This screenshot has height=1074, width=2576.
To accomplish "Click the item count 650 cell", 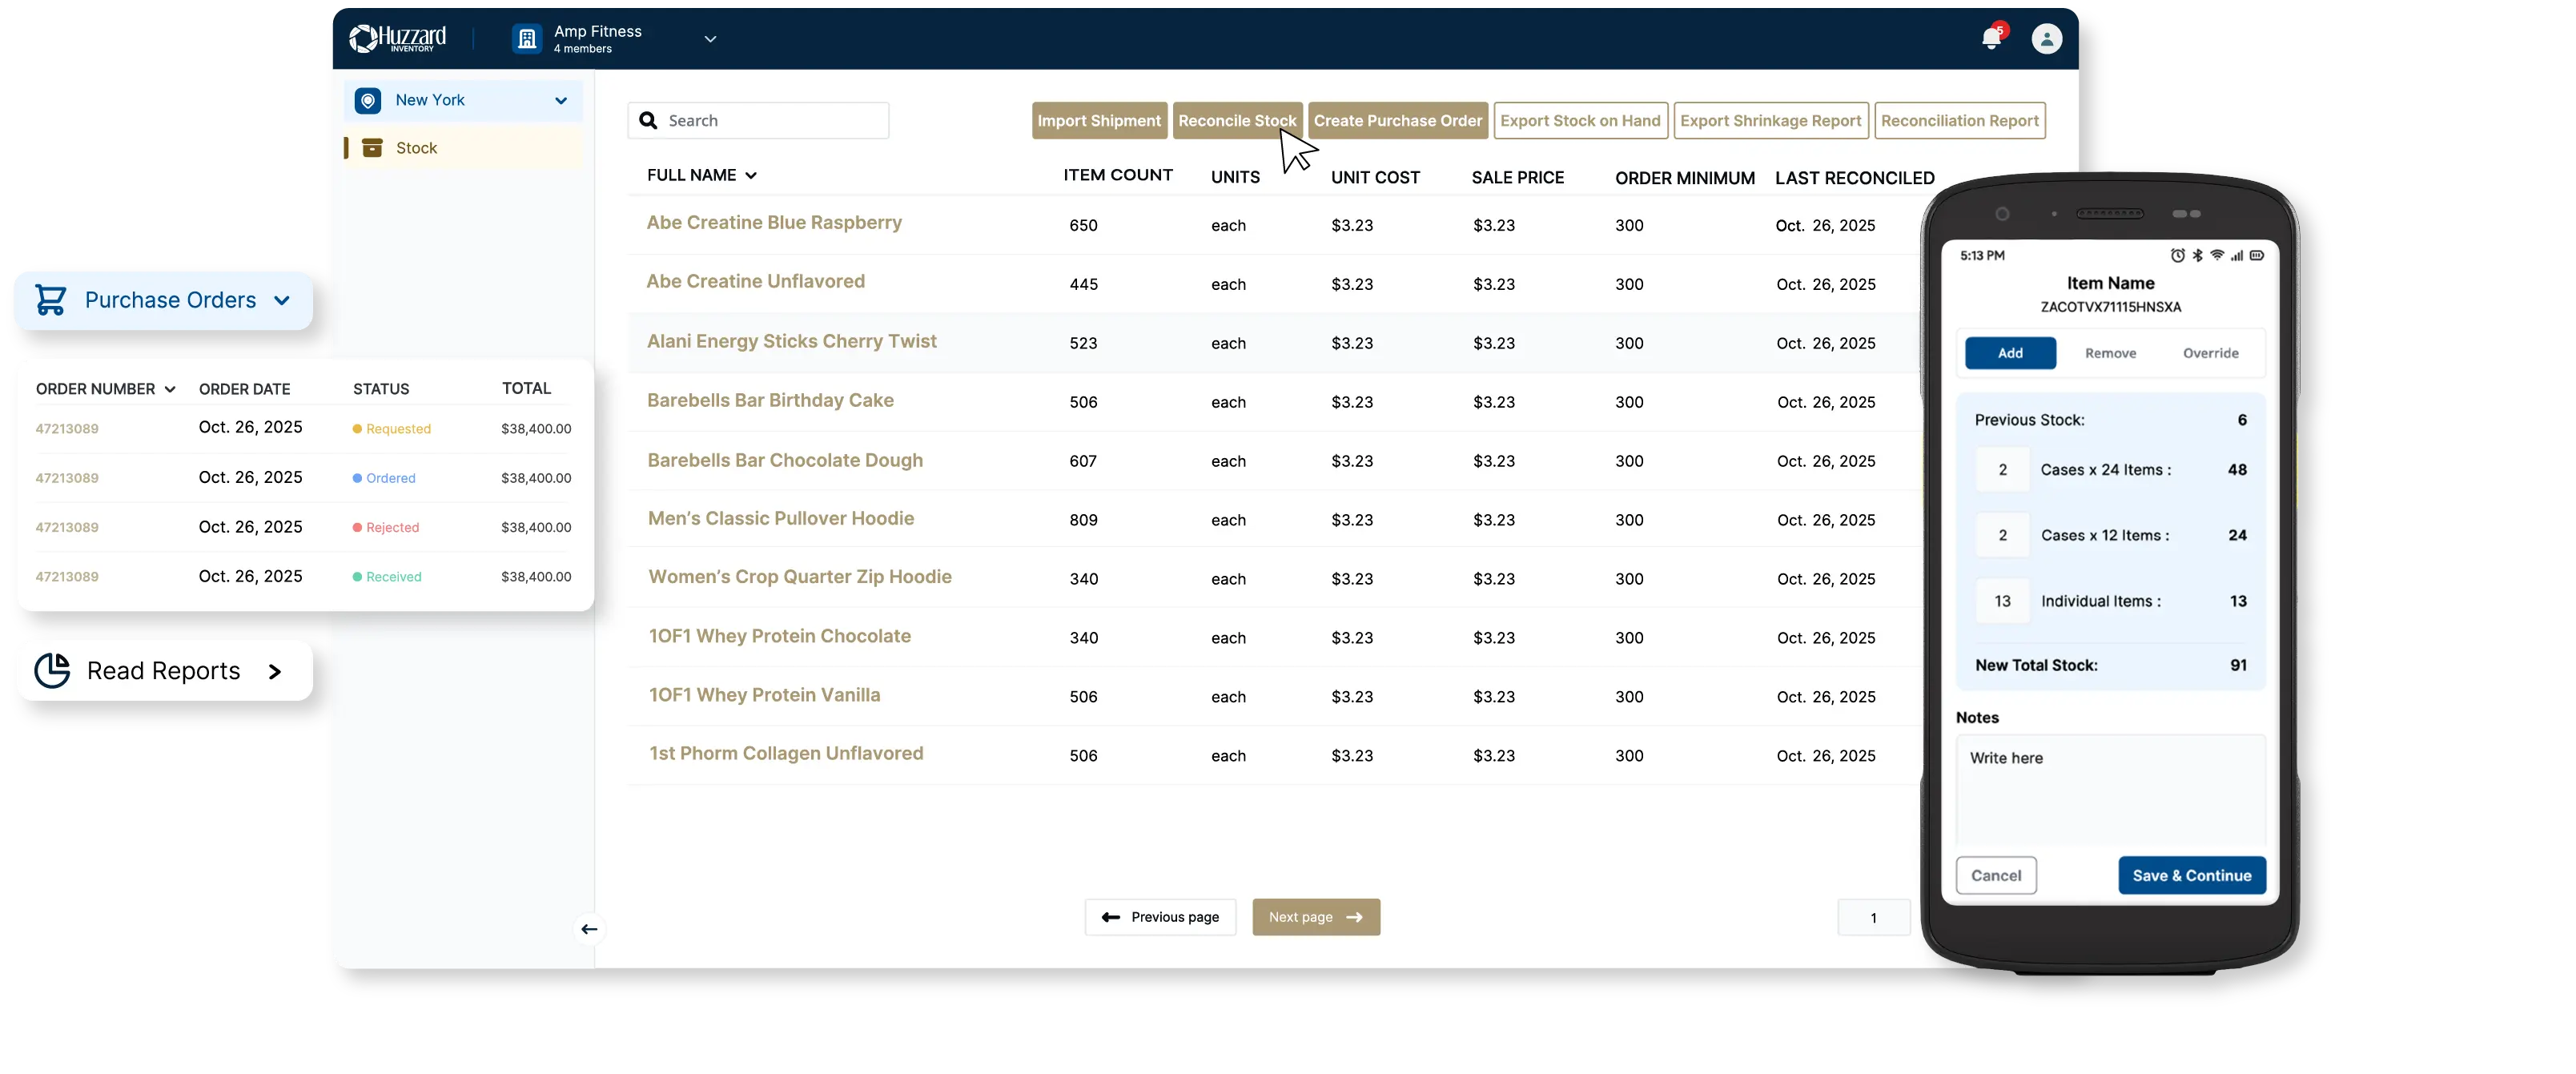I will (x=1083, y=225).
